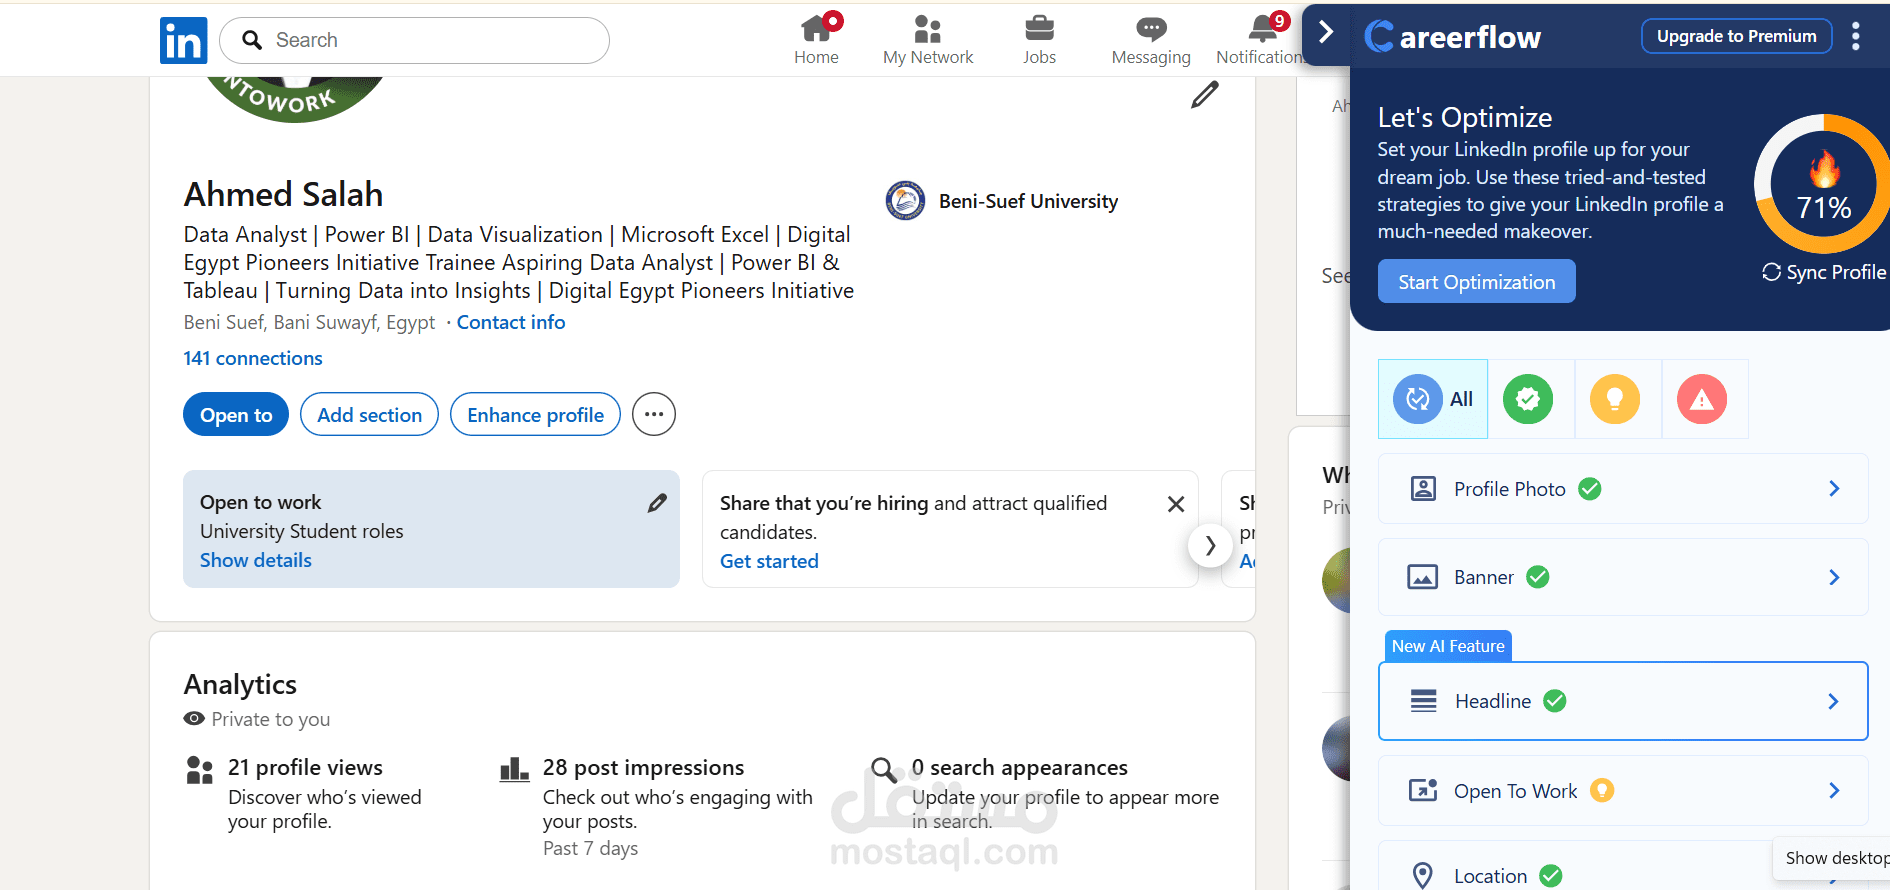The height and width of the screenshot is (890, 1890).
Task: Click Upgrade to Premium button
Action: (1737, 36)
